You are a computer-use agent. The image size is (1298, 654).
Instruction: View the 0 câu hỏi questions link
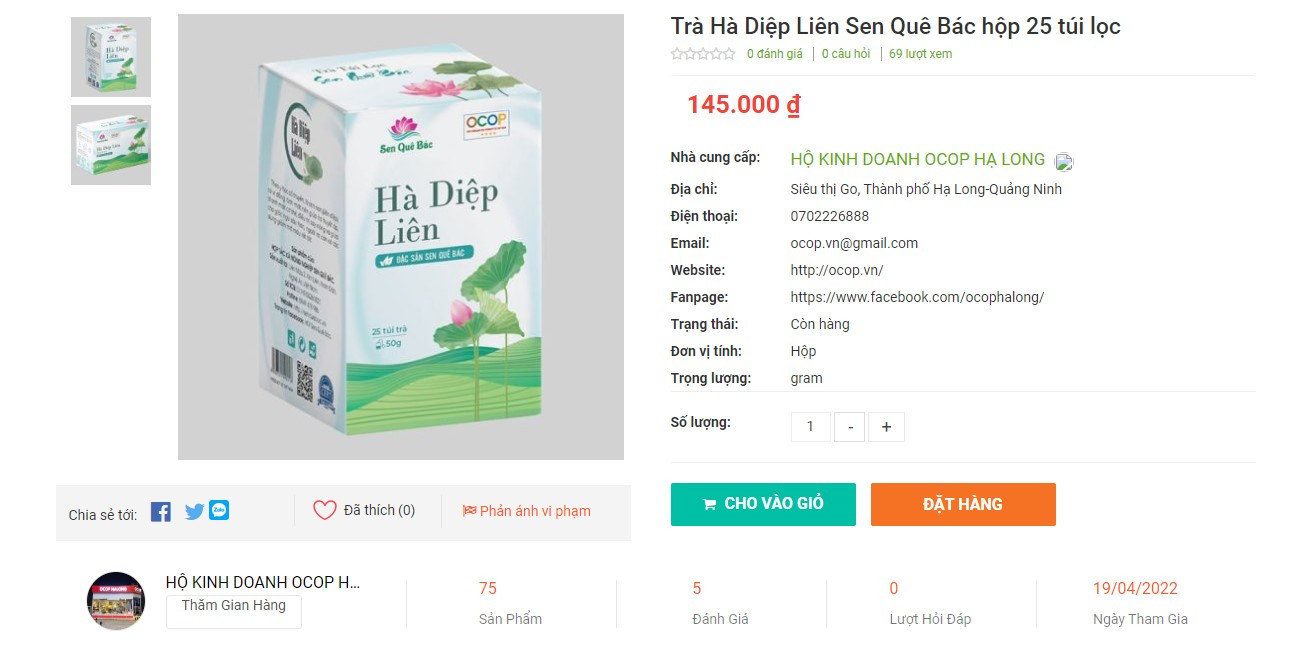(846, 54)
